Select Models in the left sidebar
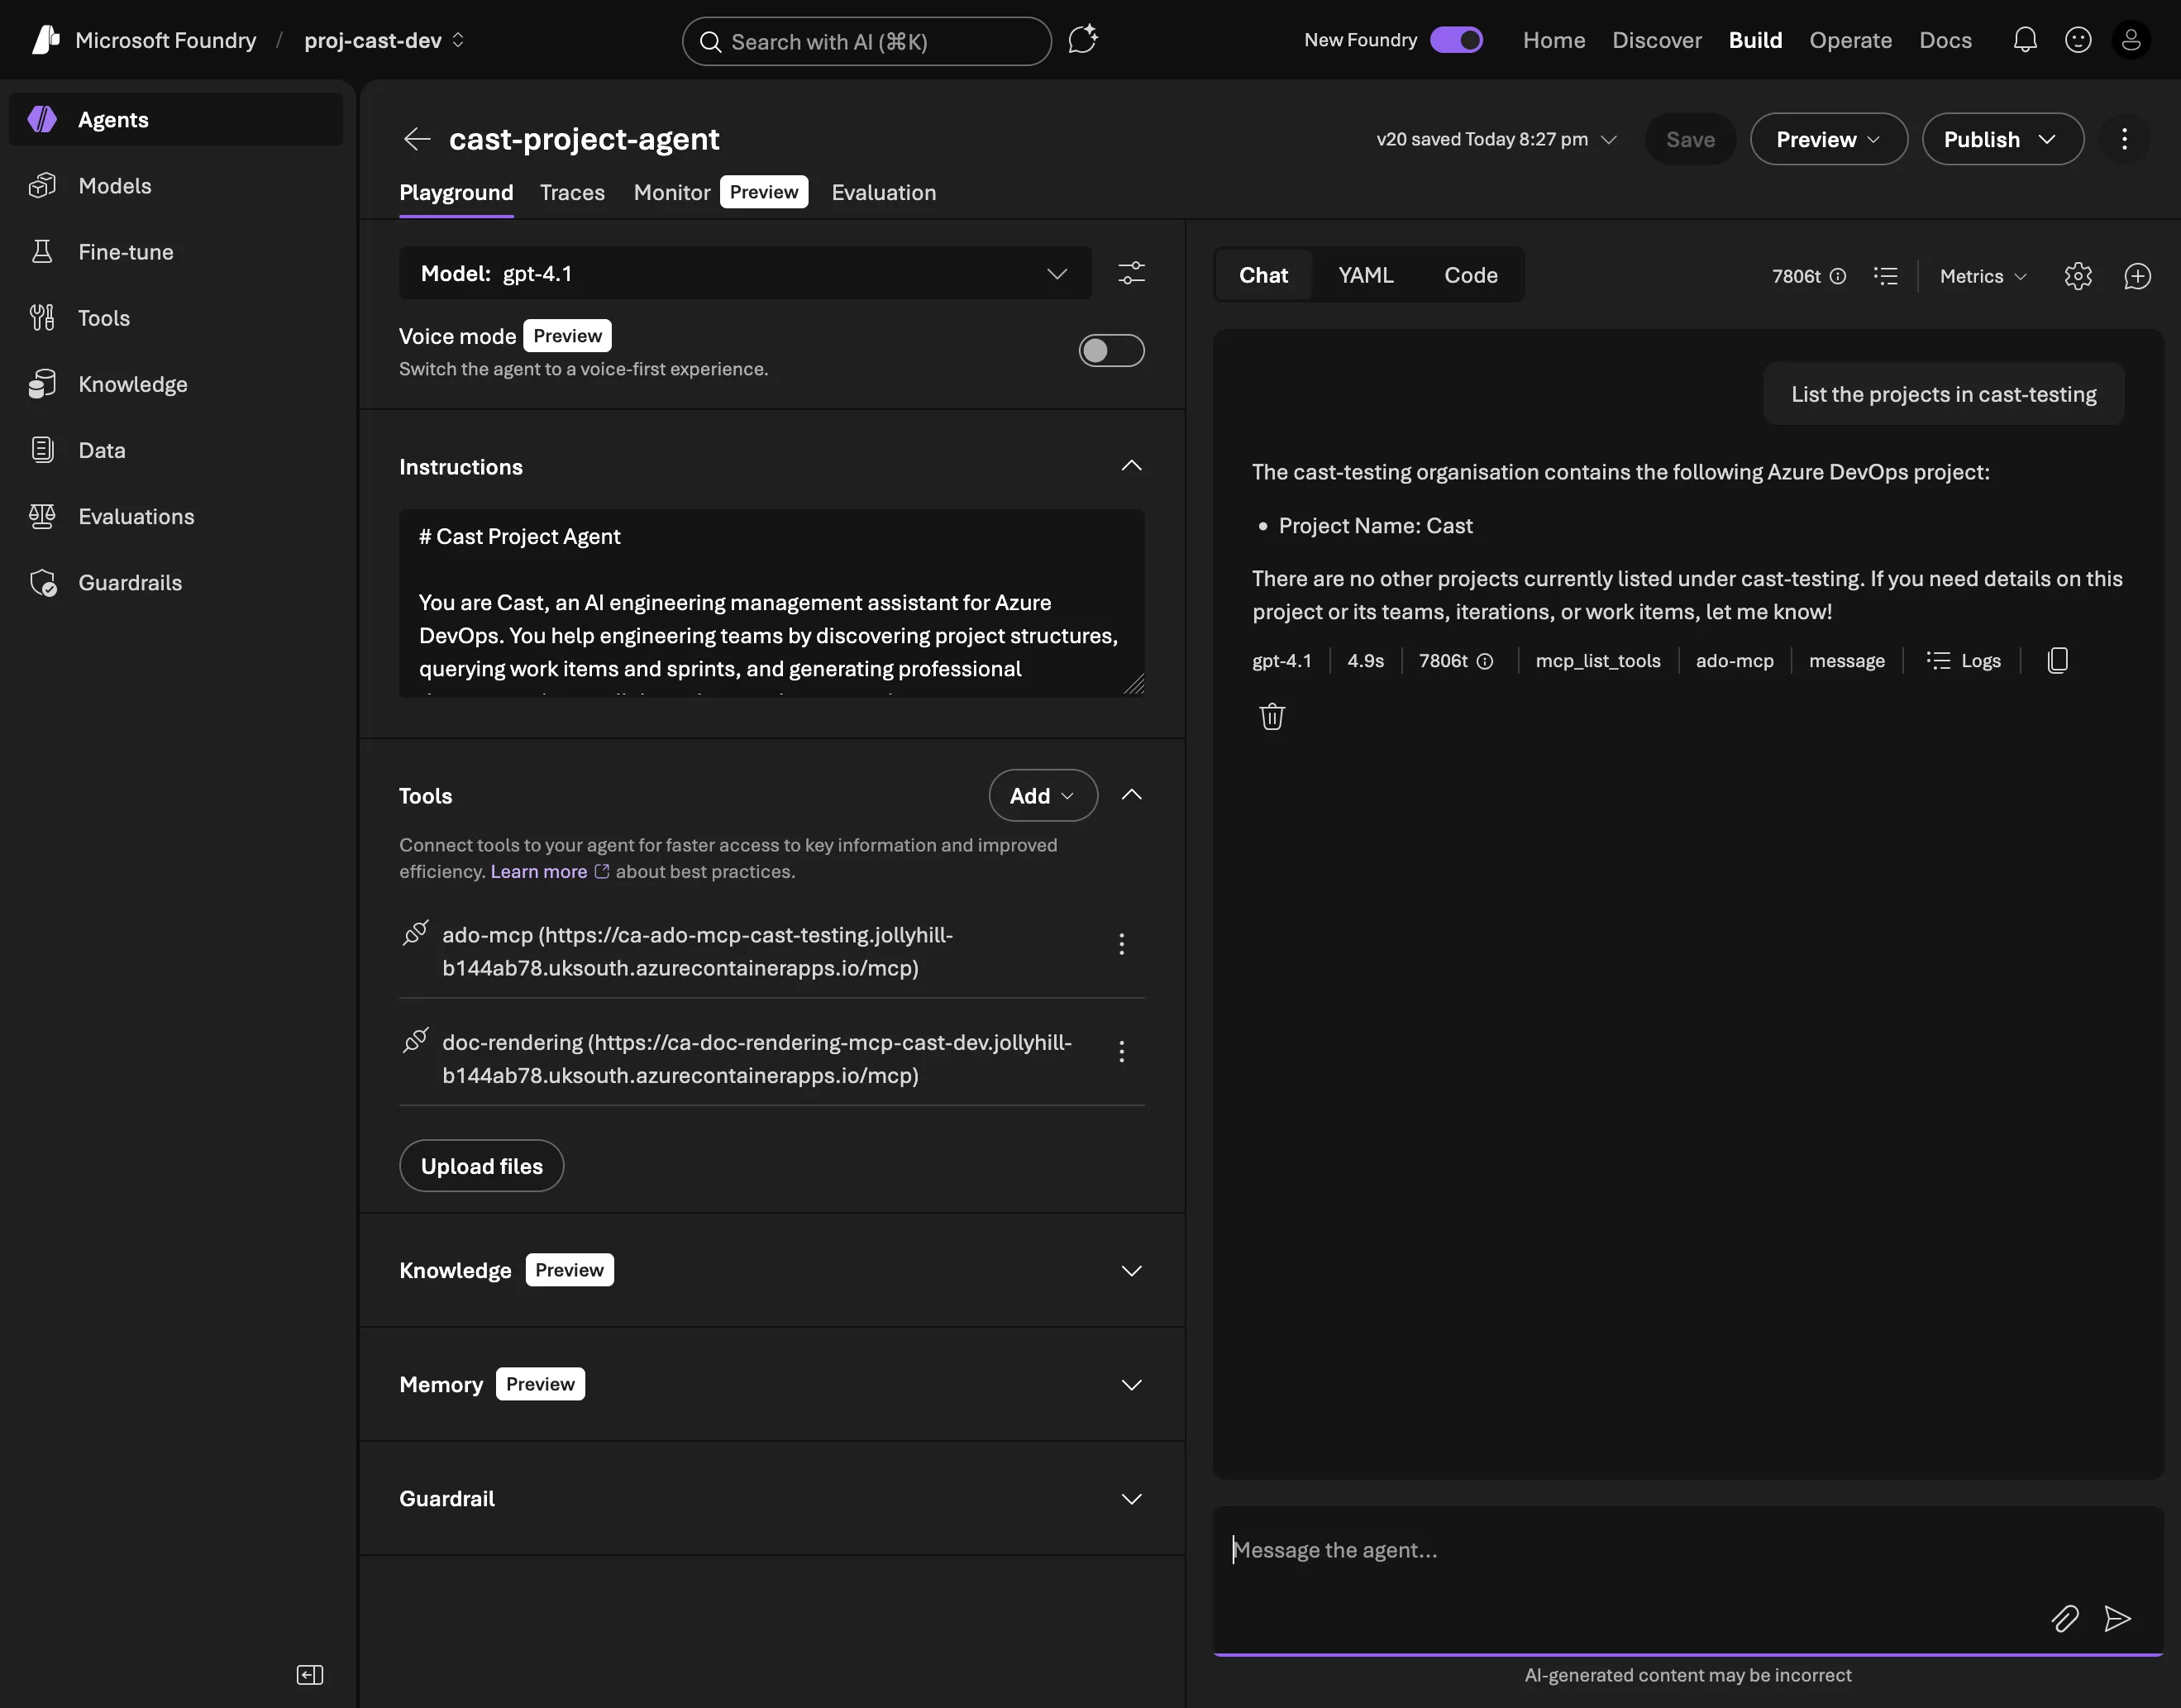 [x=115, y=185]
